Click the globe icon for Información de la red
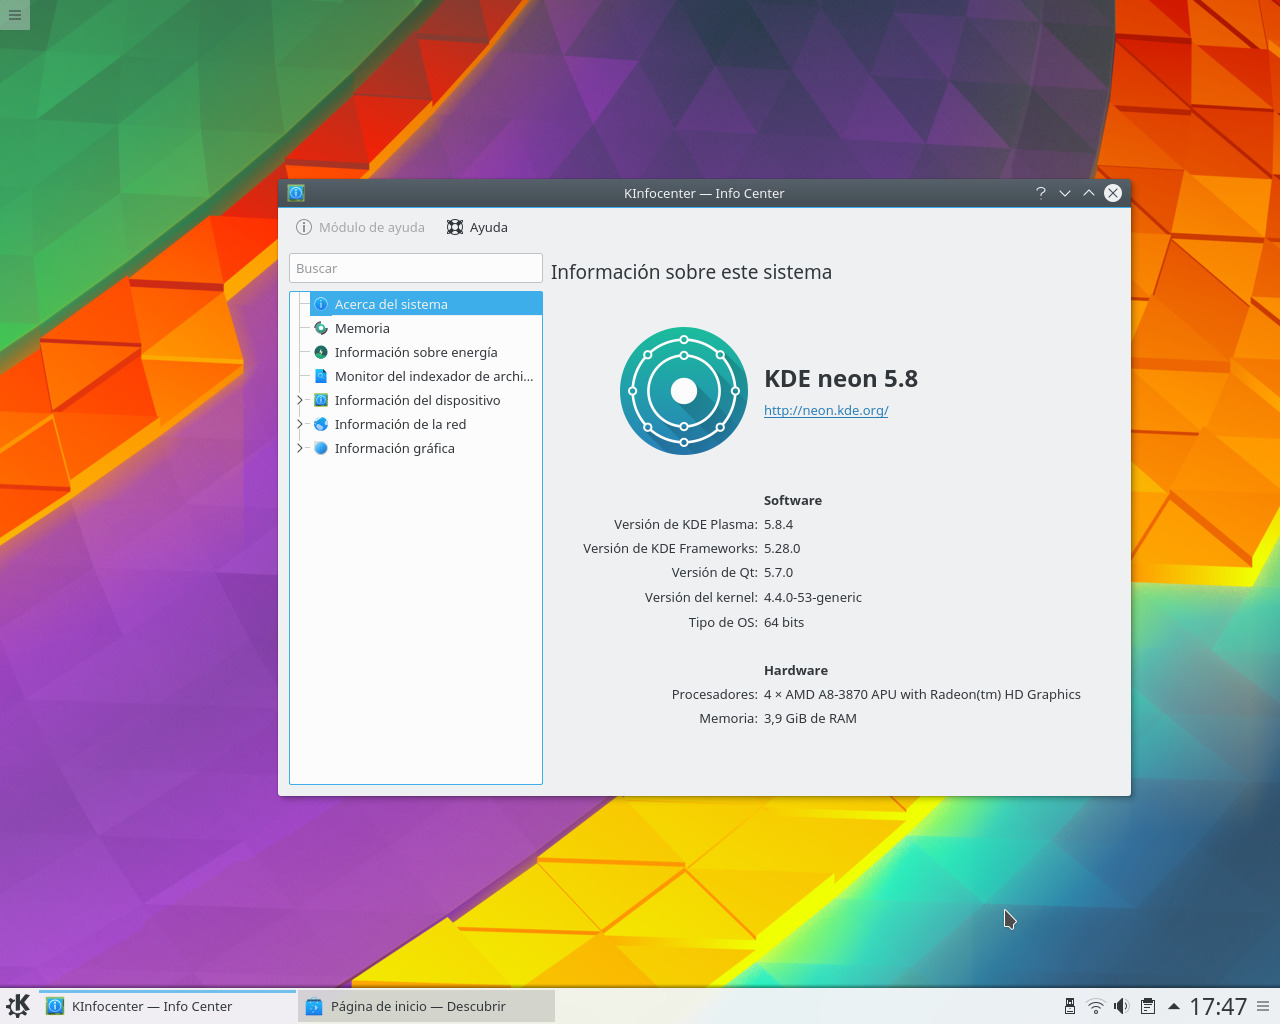Image resolution: width=1280 pixels, height=1024 pixels. 321,424
